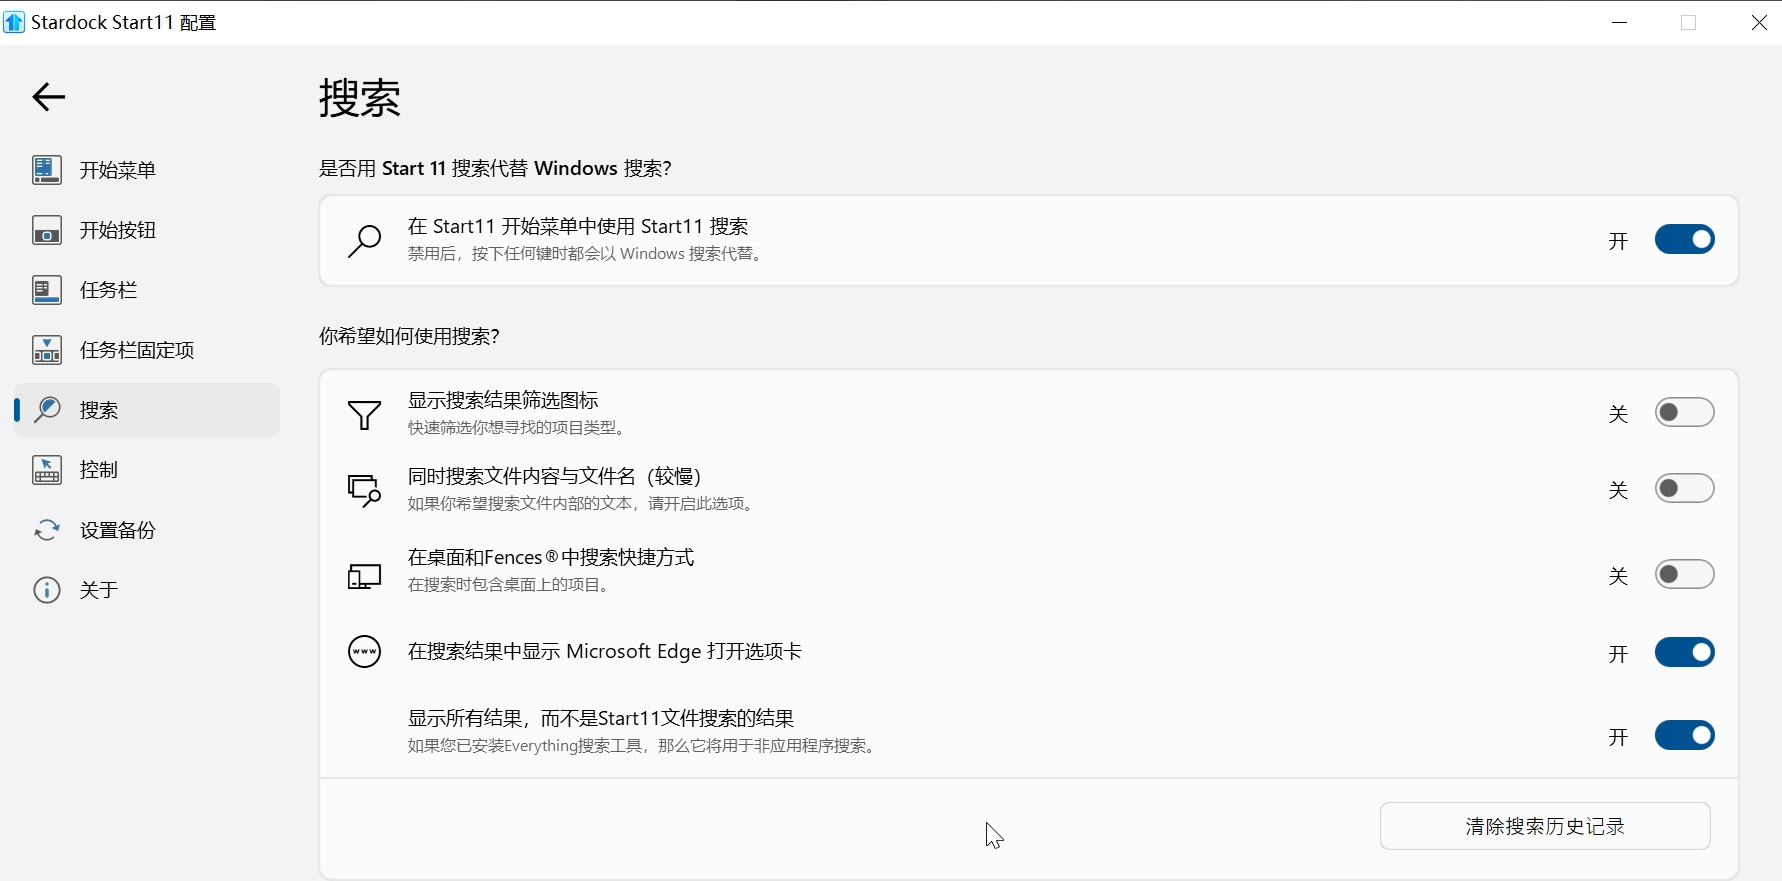
Task: Click label 显示所有结果，而不是Start11文件搜索的结果
Action: pos(601,718)
